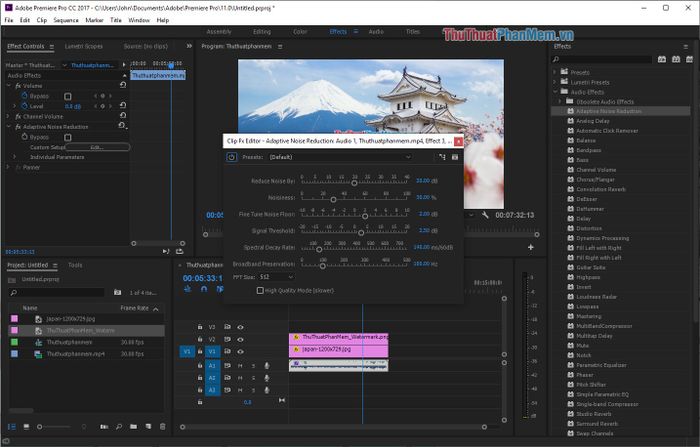Open the Program Monitor wrench settings

pyautogui.click(x=485, y=215)
